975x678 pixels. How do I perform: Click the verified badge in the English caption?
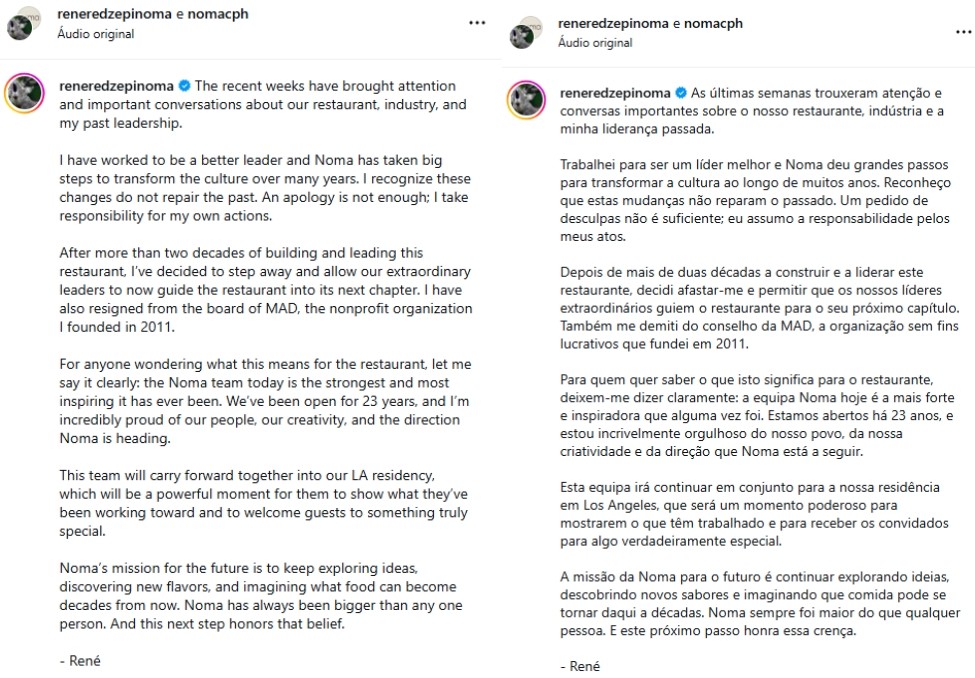[184, 86]
